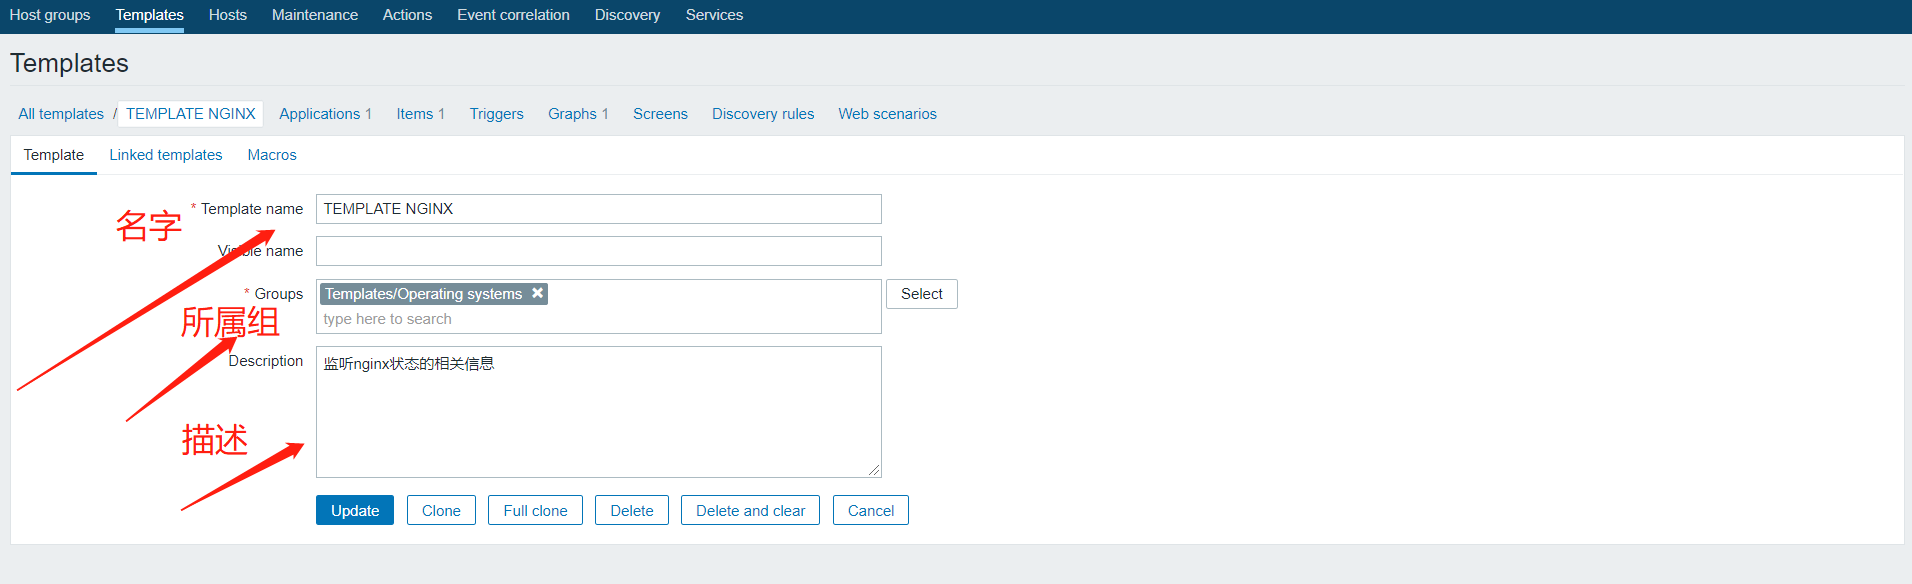Grab the Description textarea resize handle
The height and width of the screenshot is (584, 1912).
tap(874, 470)
